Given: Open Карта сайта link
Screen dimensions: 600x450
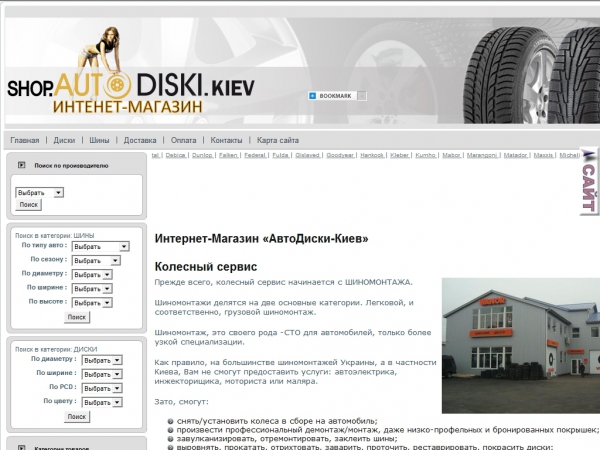Looking at the screenshot, I should (278, 140).
